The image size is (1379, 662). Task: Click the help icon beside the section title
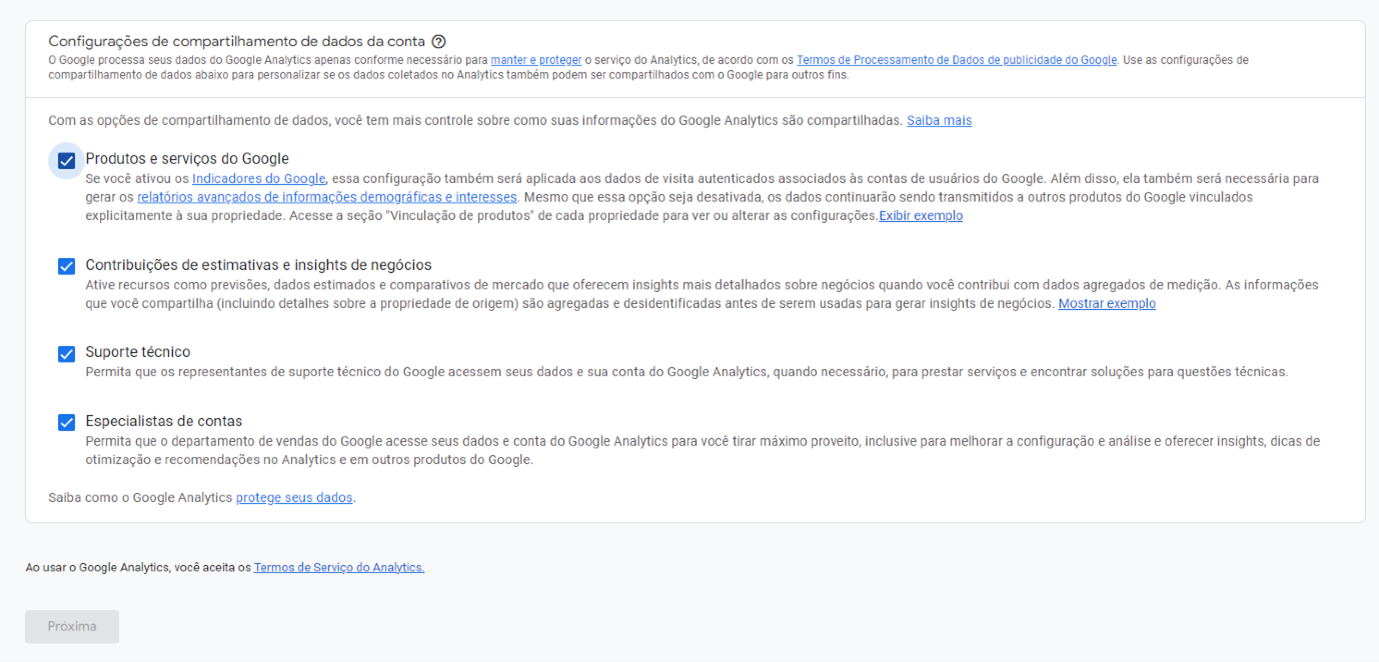click(438, 42)
